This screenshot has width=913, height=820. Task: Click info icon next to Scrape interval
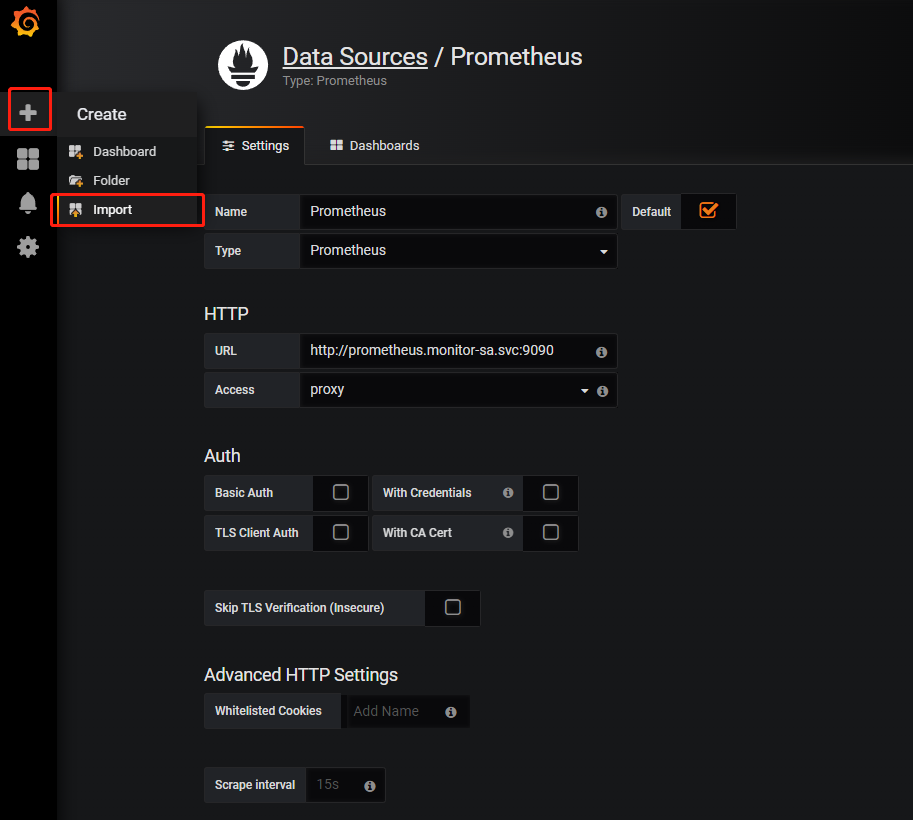tap(369, 786)
